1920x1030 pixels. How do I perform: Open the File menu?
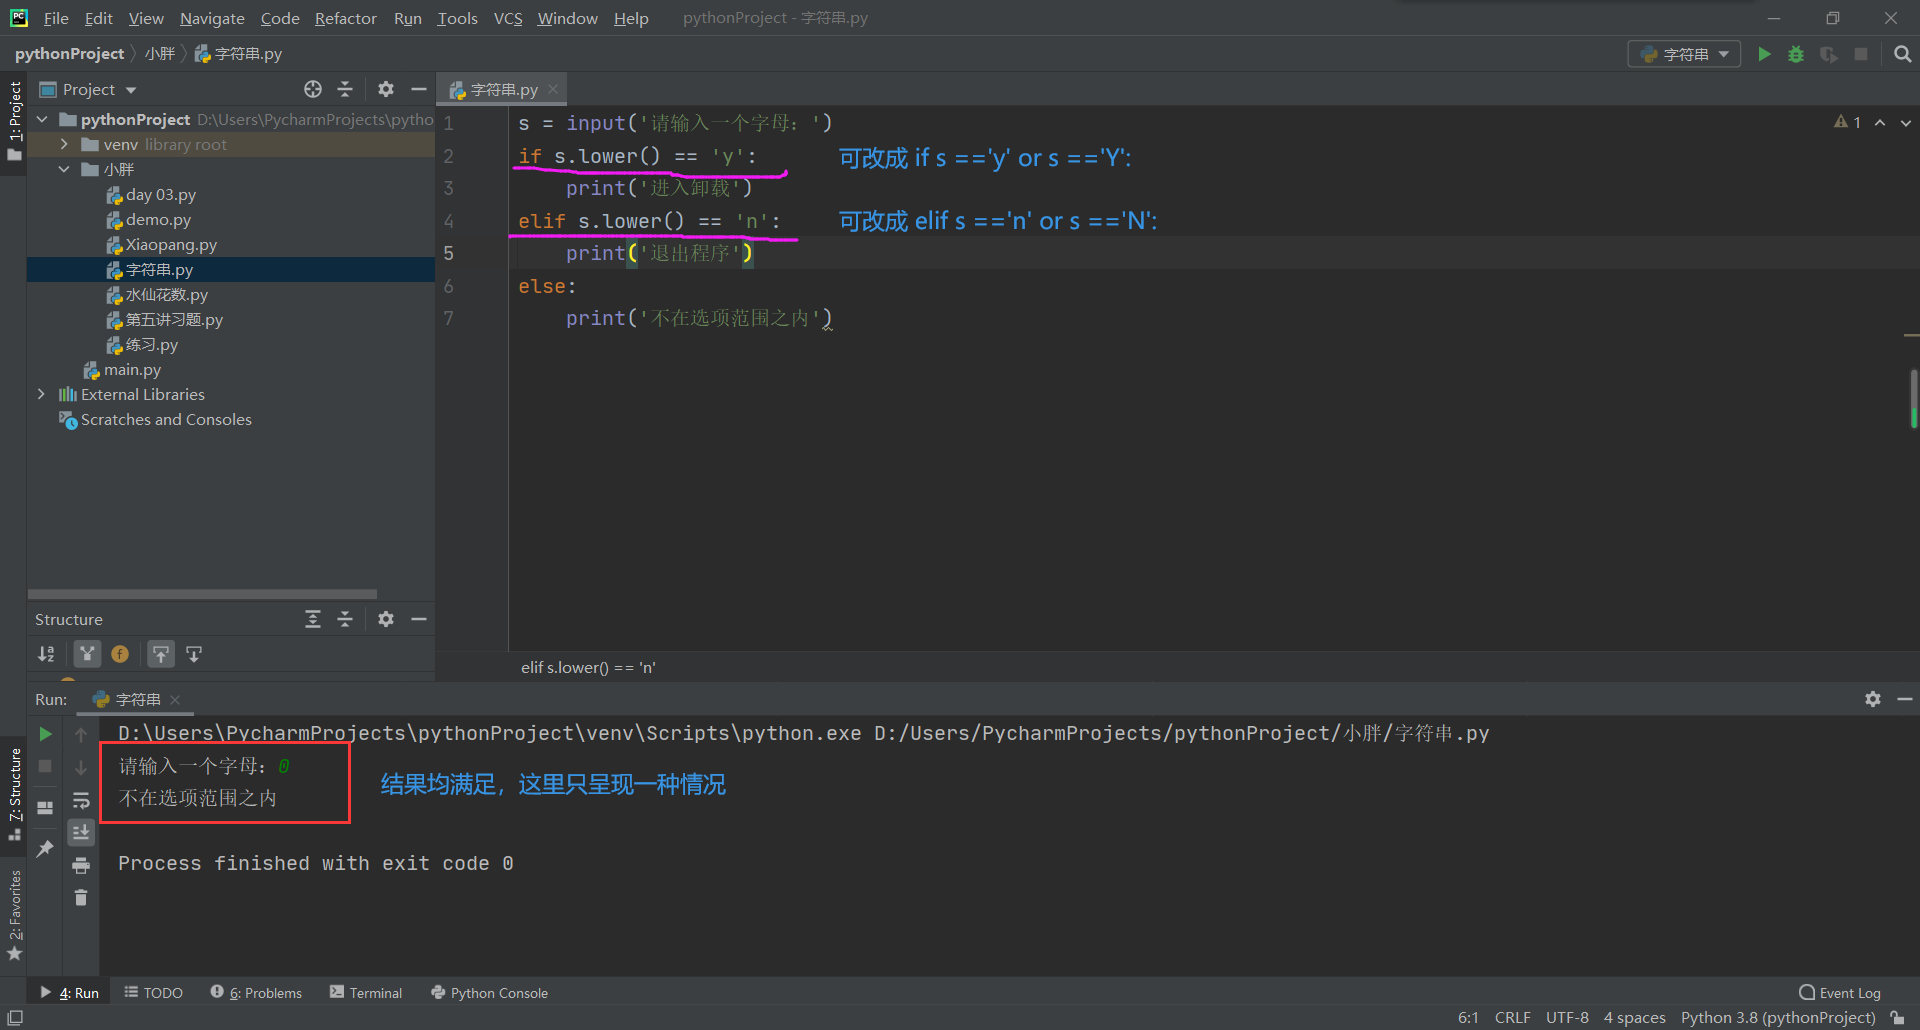pos(56,18)
